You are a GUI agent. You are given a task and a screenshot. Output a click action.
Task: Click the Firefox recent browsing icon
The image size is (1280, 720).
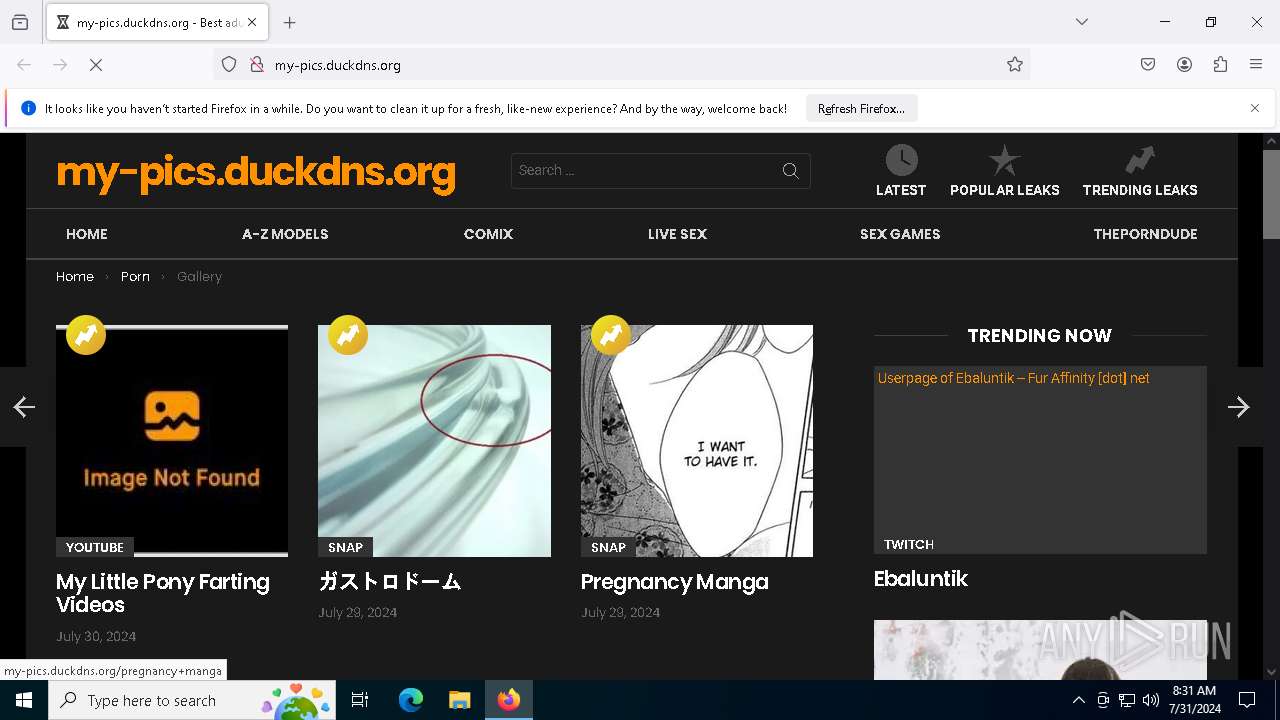coord(20,23)
